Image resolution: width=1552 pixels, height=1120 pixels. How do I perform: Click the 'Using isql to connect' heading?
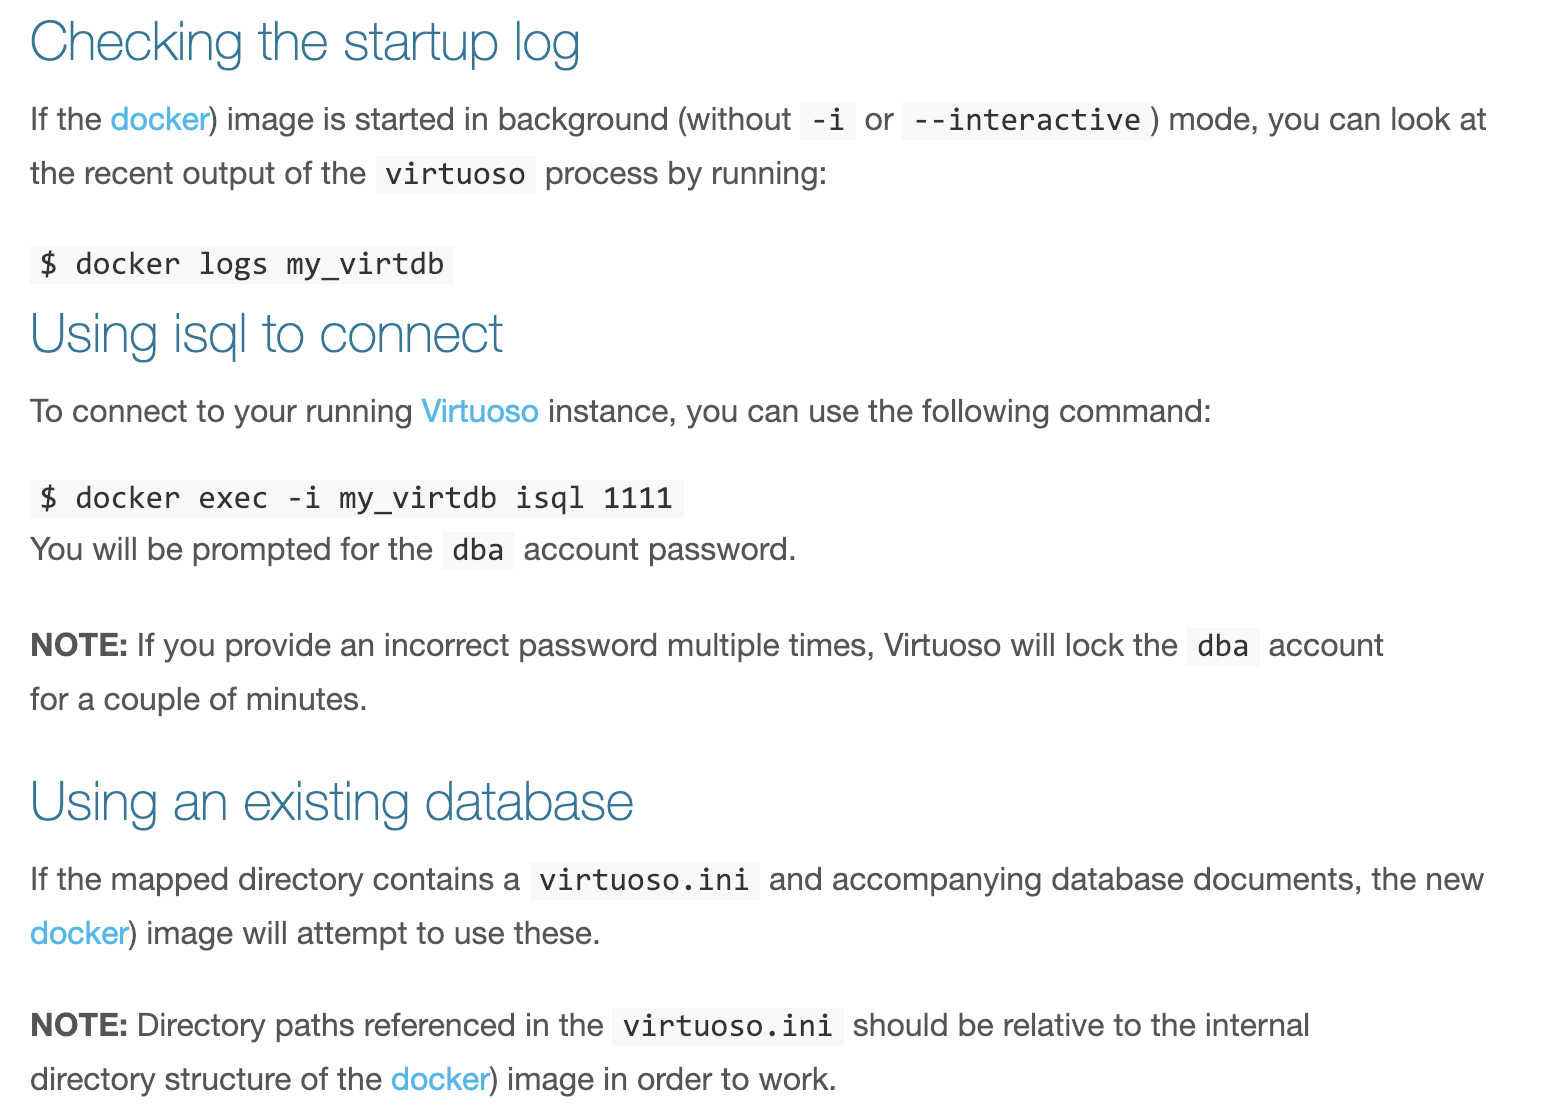pyautogui.click(x=267, y=335)
